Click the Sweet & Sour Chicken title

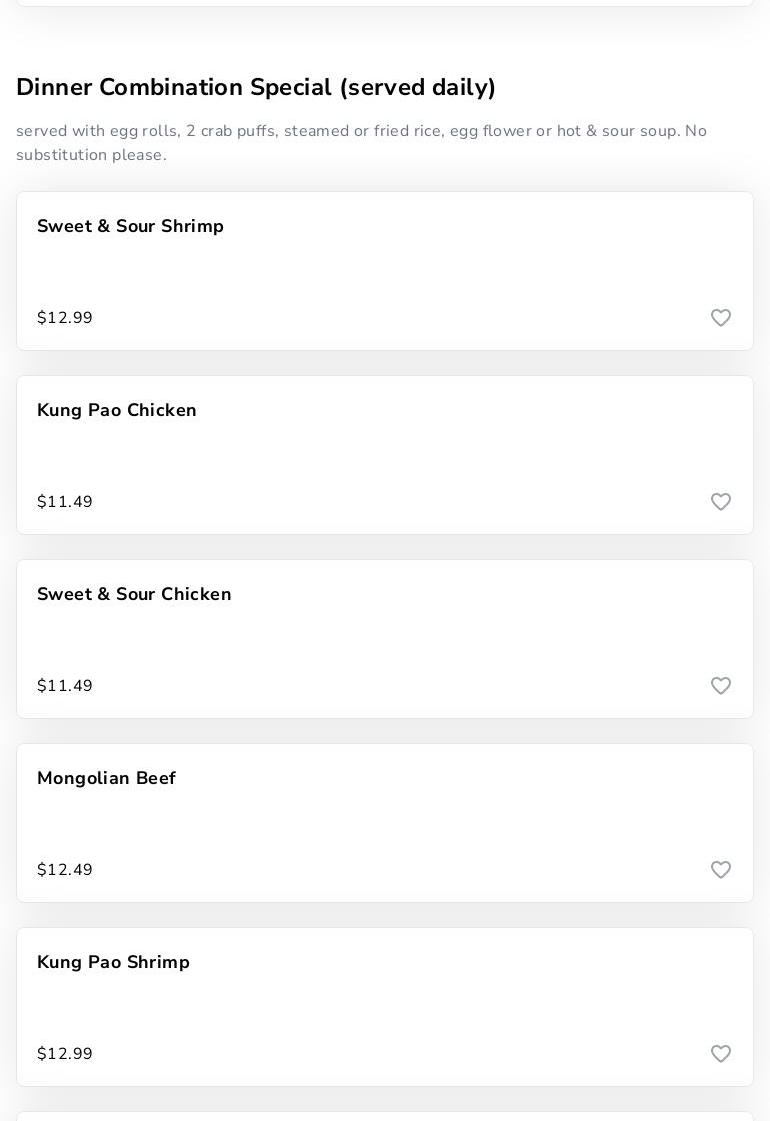[134, 595]
